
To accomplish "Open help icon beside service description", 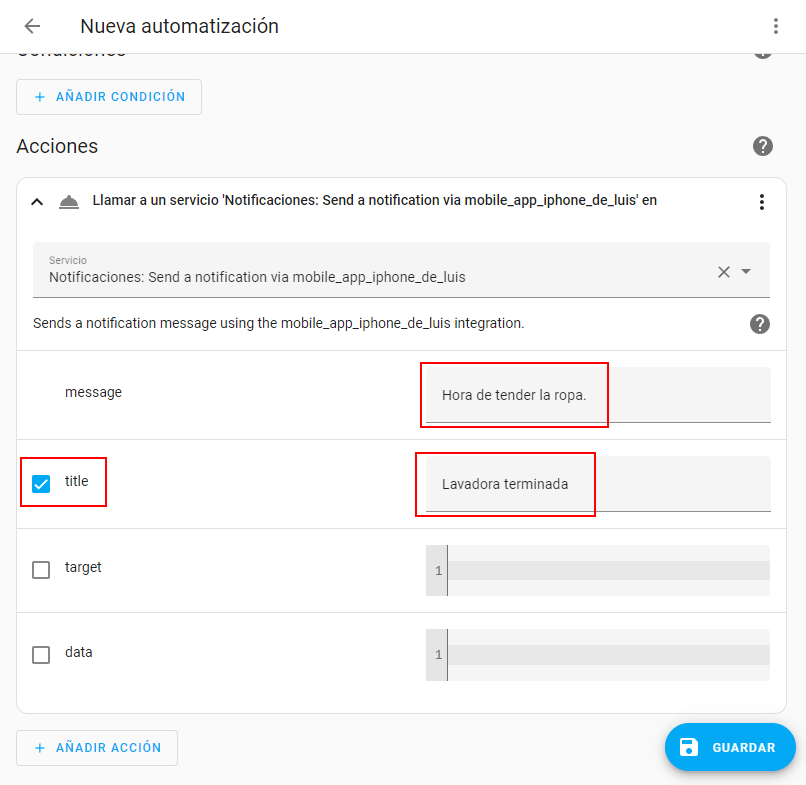I will pyautogui.click(x=760, y=324).
